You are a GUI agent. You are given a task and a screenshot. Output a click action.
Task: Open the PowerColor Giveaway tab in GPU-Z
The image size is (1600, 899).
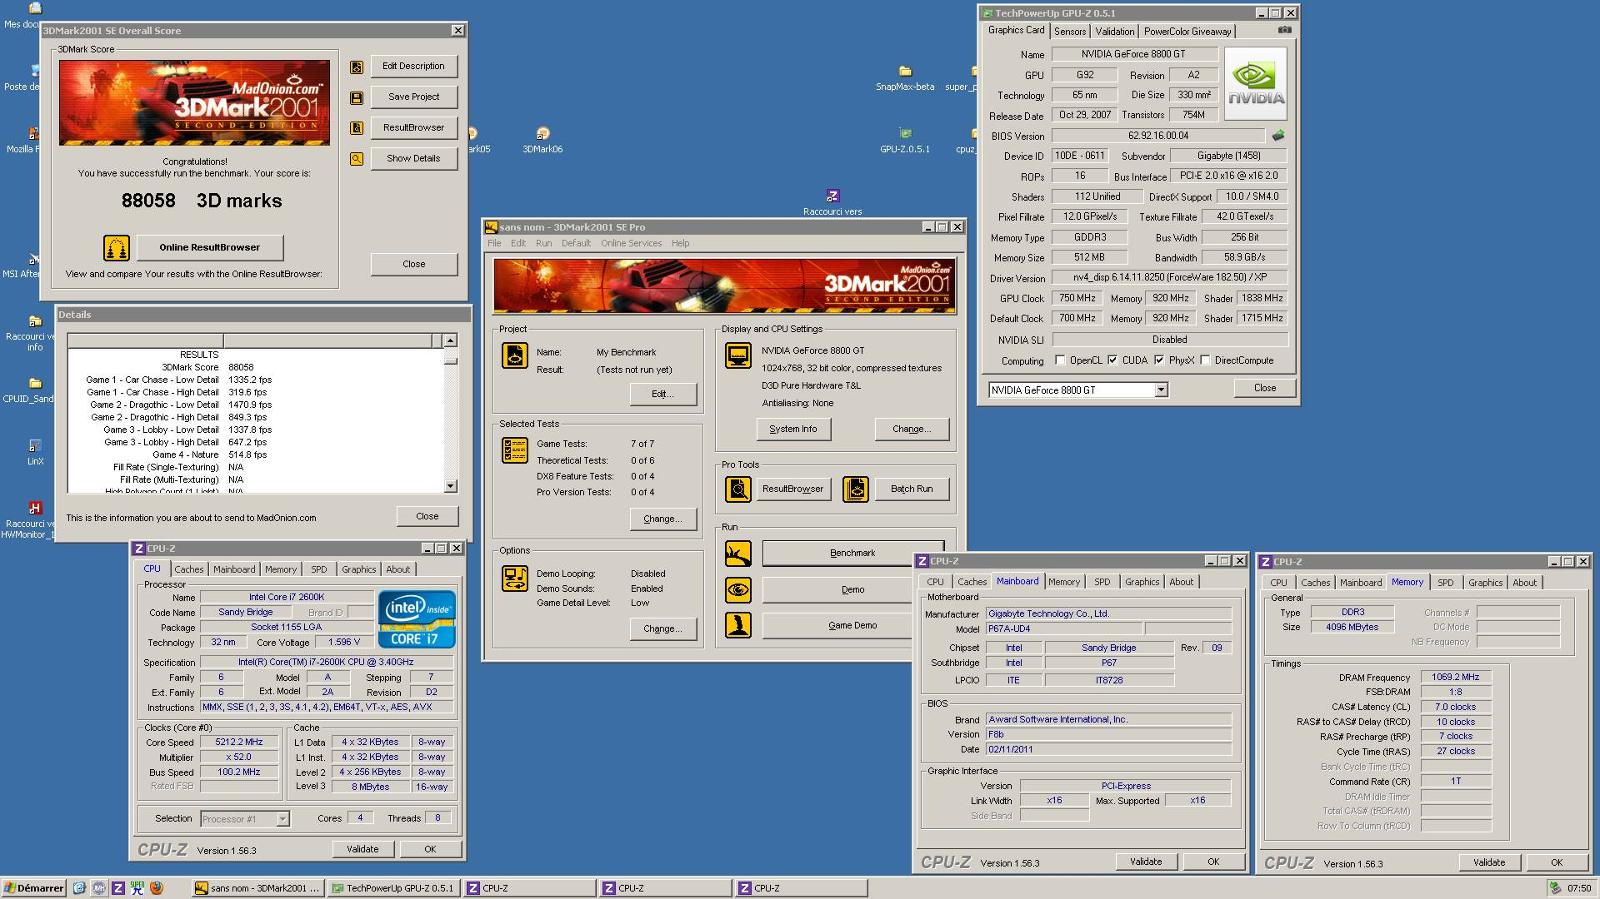tap(1187, 31)
